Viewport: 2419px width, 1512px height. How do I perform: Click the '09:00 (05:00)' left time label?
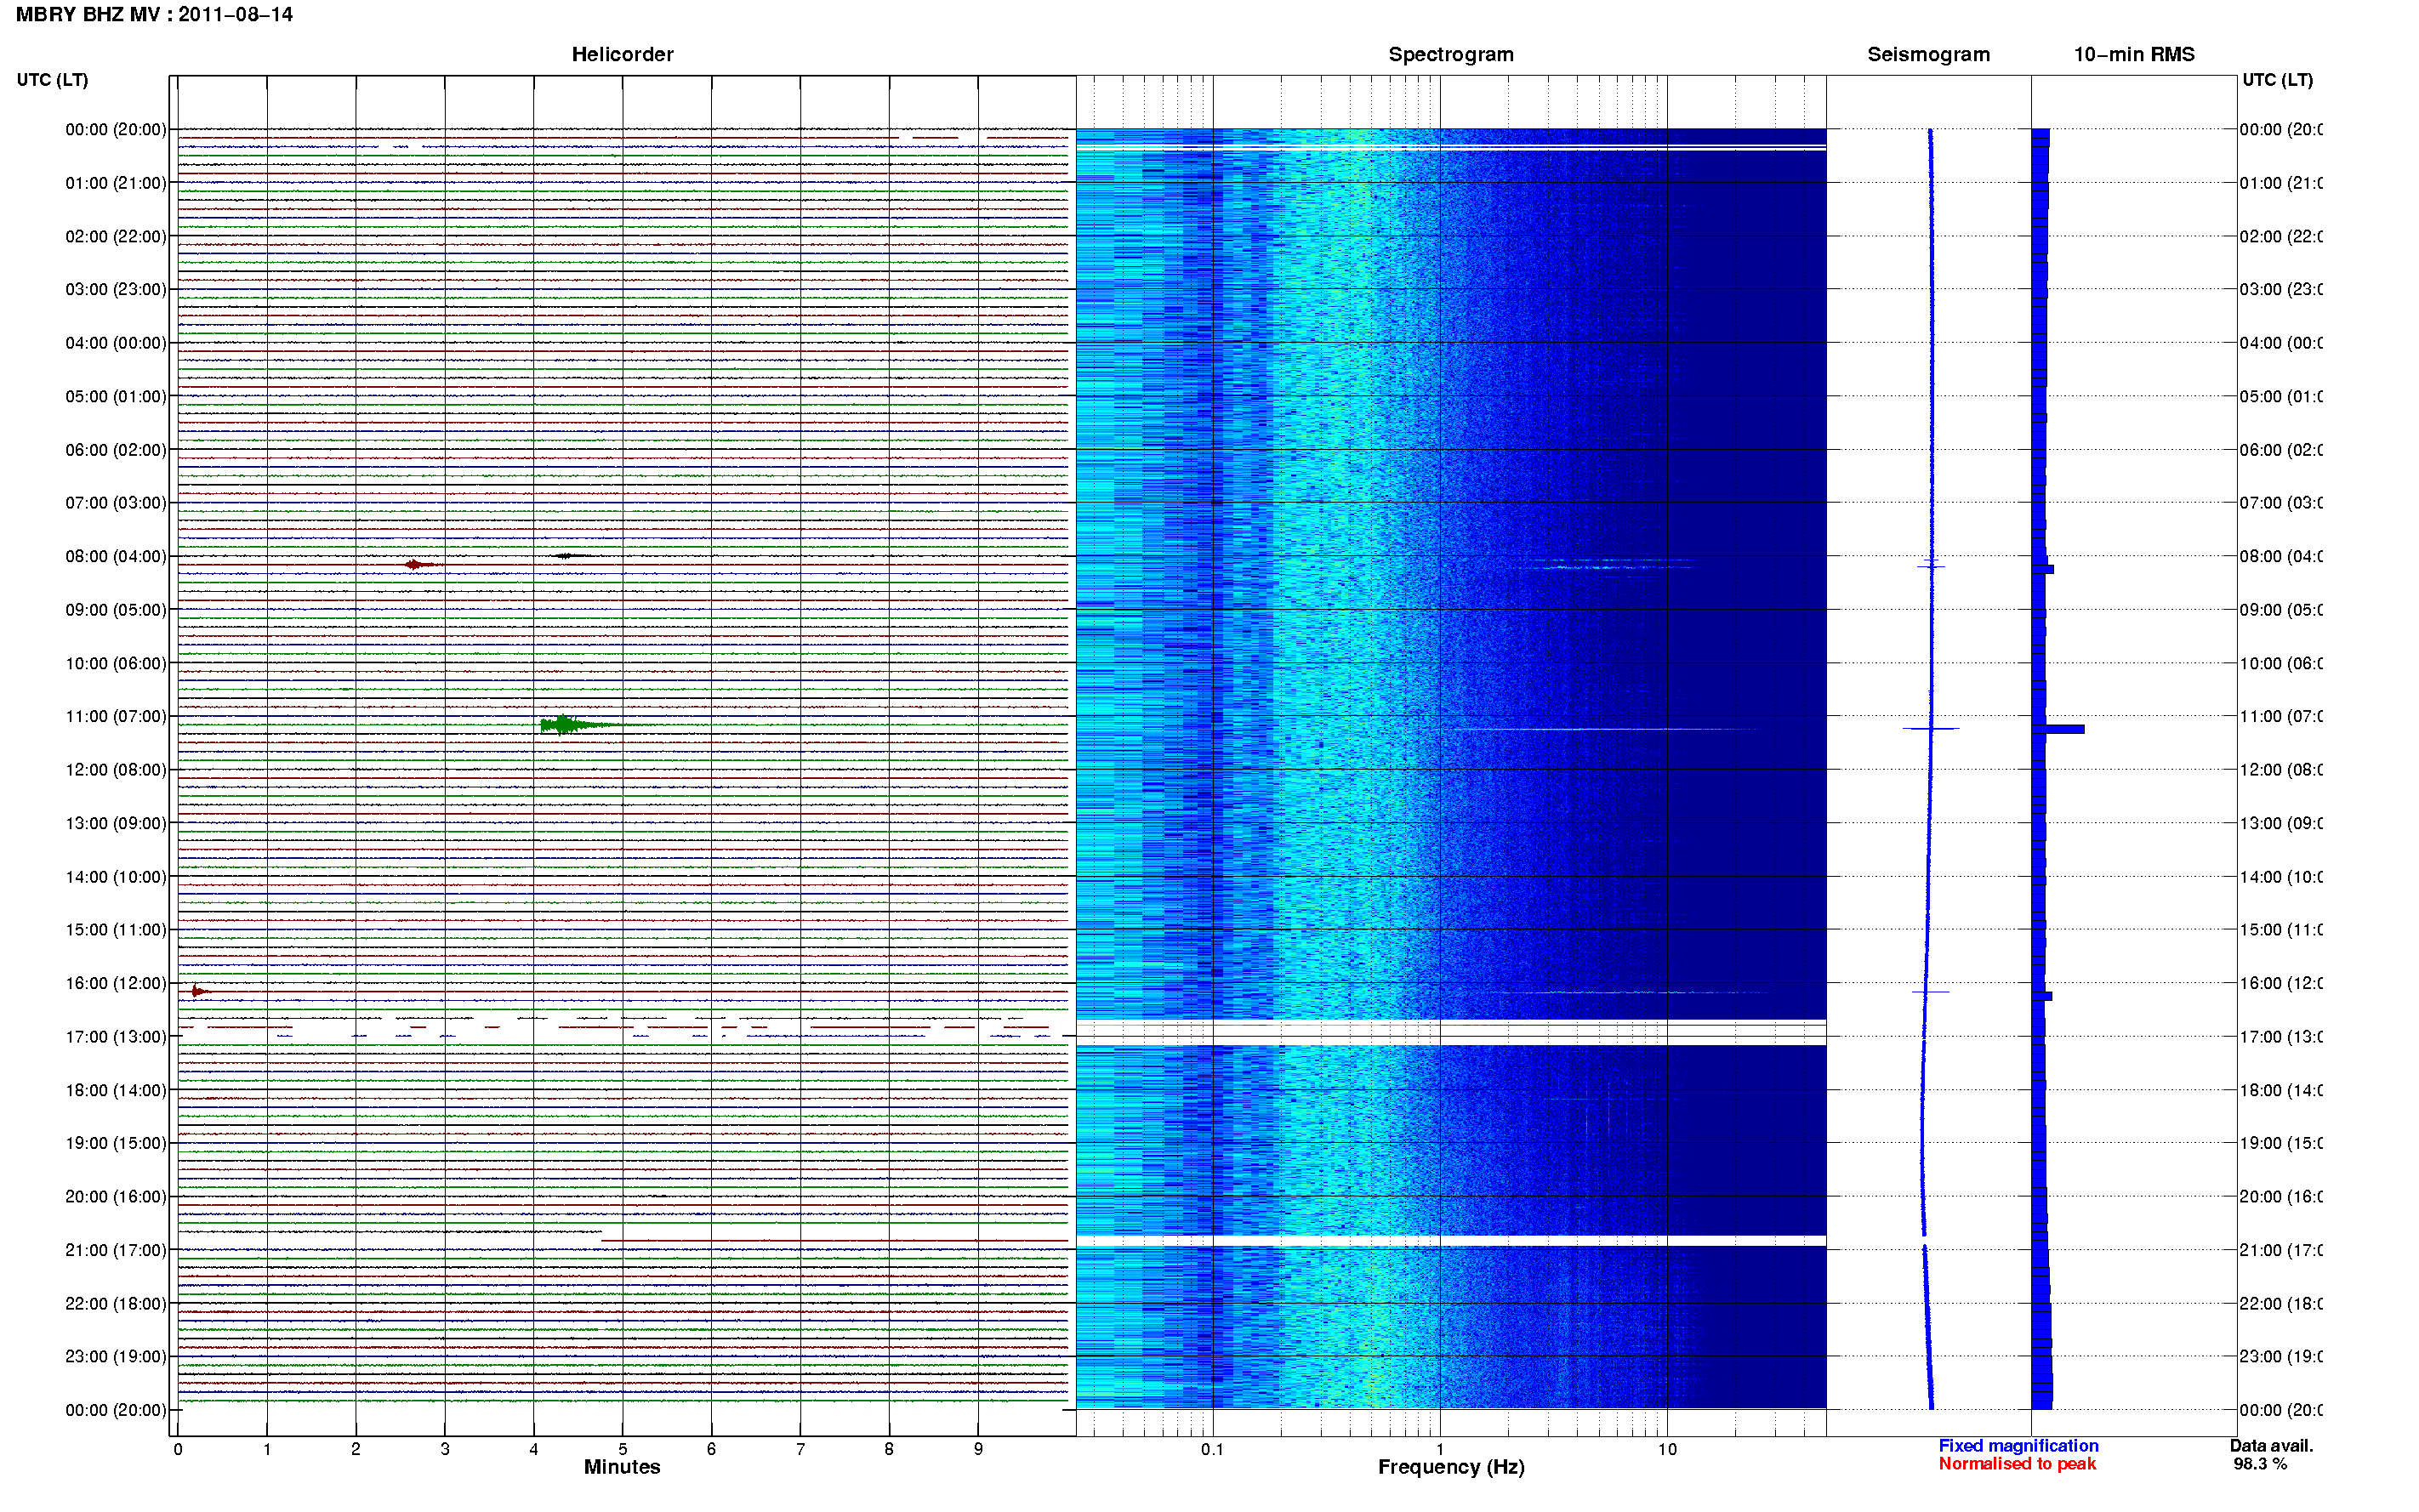(116, 609)
